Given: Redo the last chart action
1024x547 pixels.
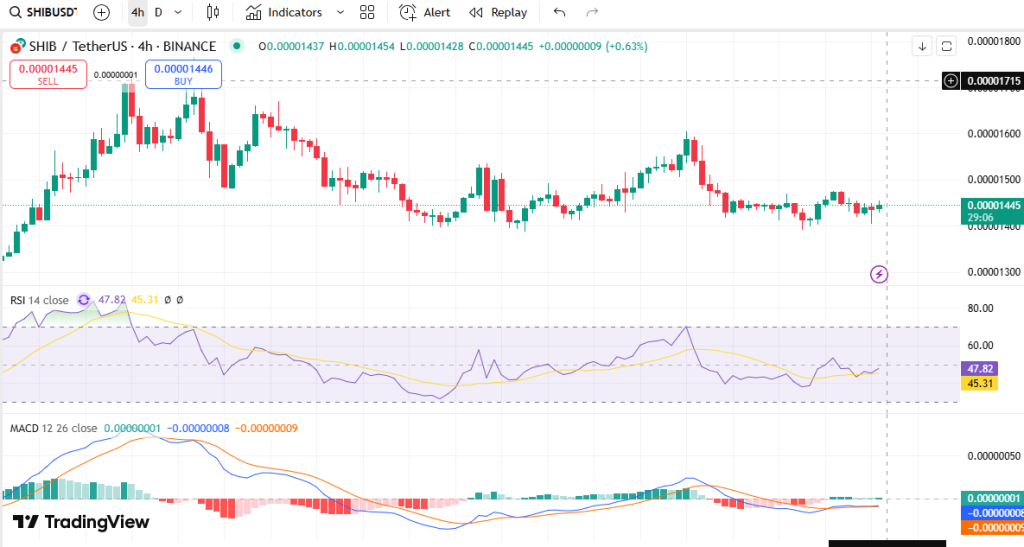Looking at the screenshot, I should point(592,13).
